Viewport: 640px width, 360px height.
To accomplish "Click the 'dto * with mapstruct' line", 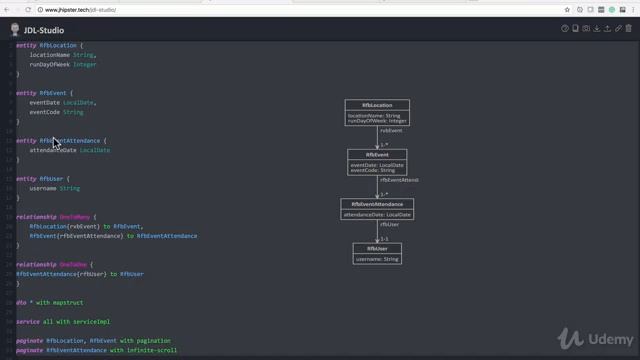I will click(50, 302).
